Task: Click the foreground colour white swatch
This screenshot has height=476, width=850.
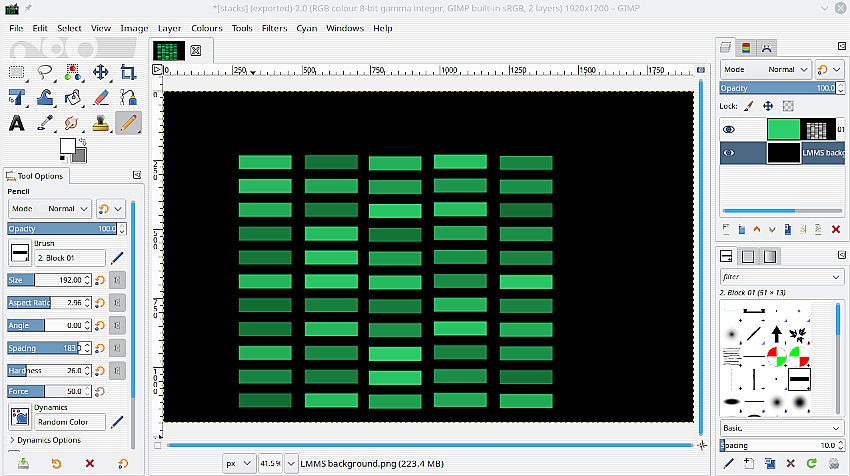Action: (67, 146)
